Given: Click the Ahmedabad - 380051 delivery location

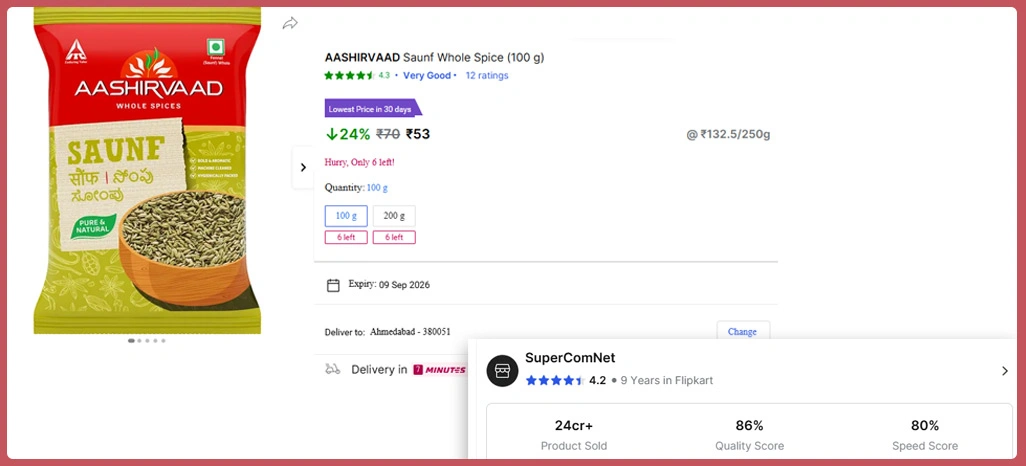Looking at the screenshot, I should point(410,332).
